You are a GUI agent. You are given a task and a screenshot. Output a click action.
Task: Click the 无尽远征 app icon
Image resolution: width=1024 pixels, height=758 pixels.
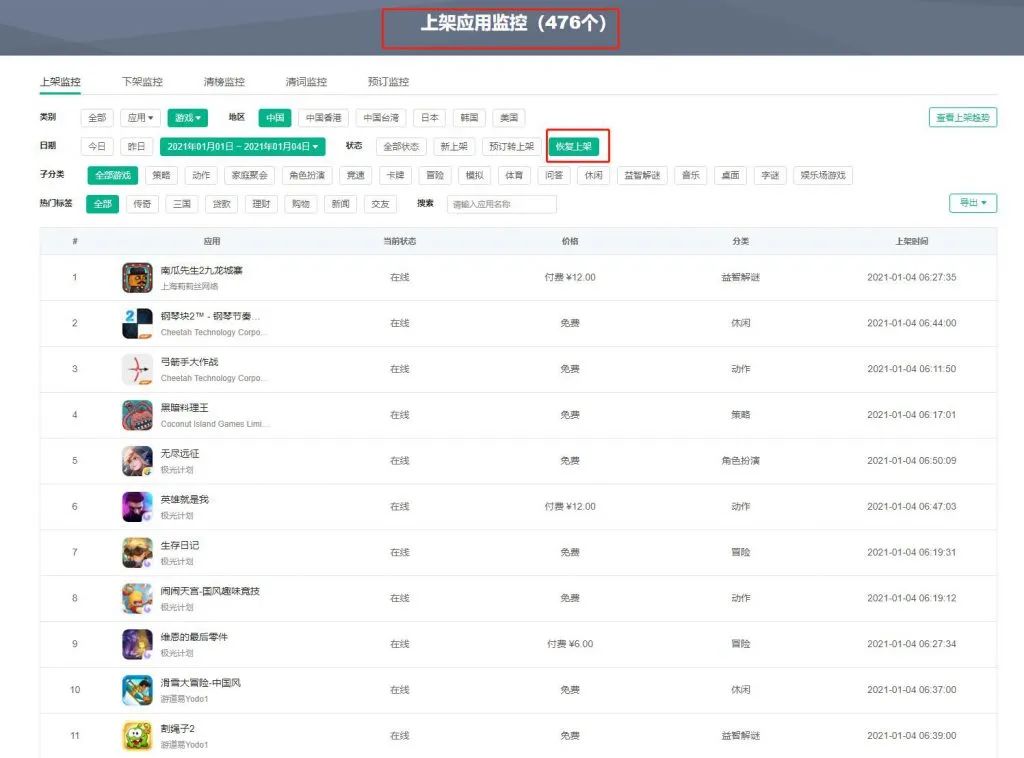(x=138, y=461)
